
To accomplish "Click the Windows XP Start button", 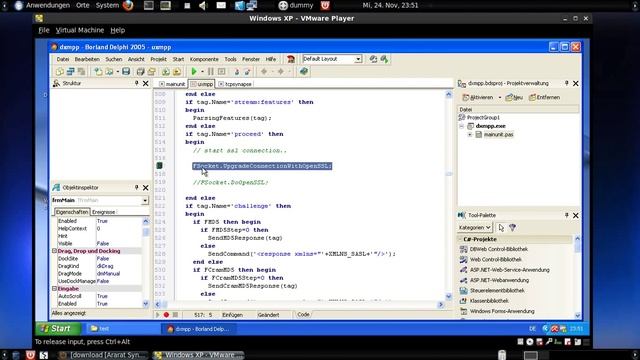I will click(58, 329).
